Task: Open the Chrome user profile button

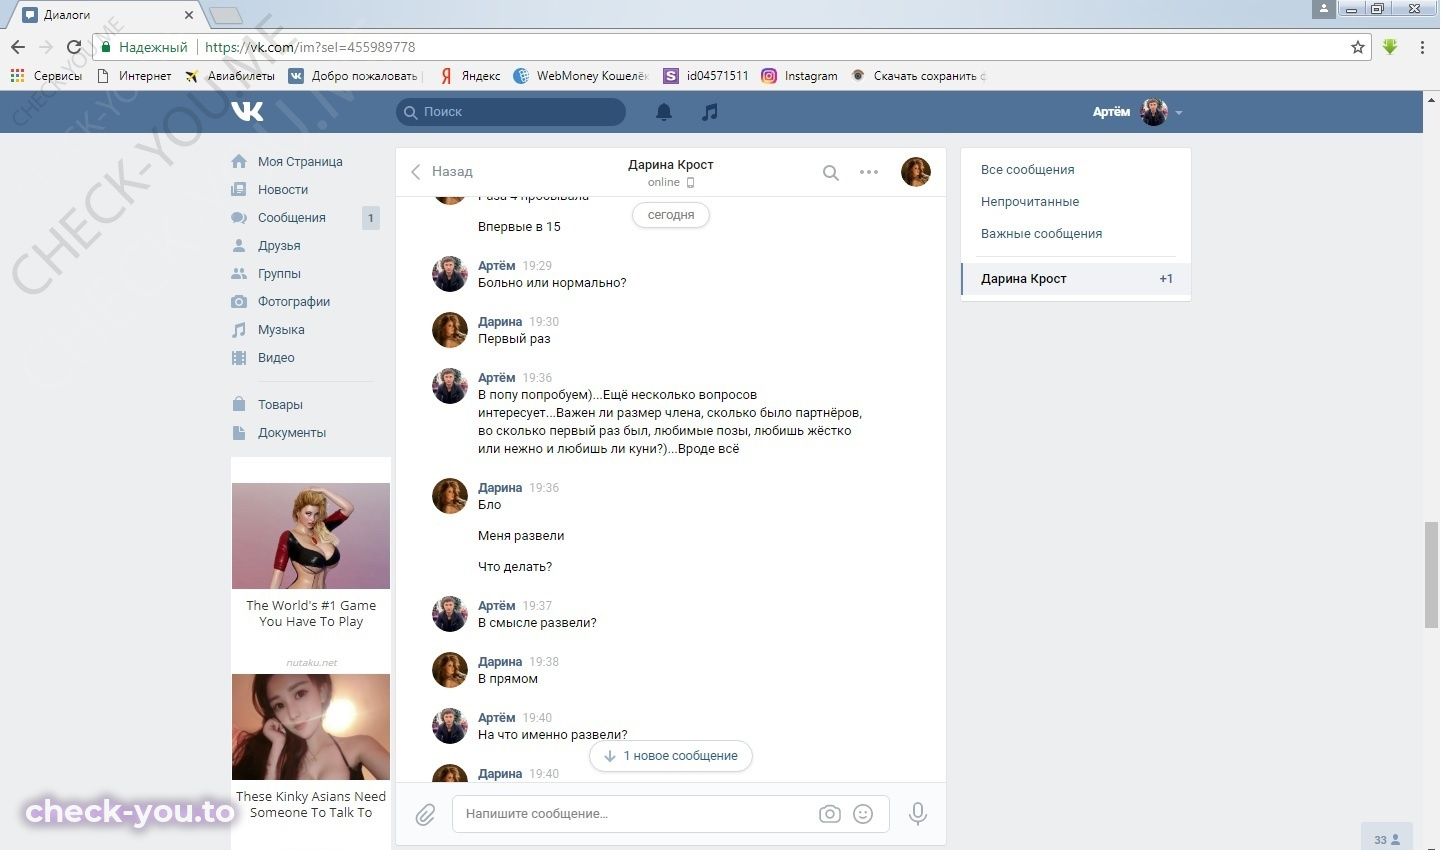Action: [x=1323, y=9]
